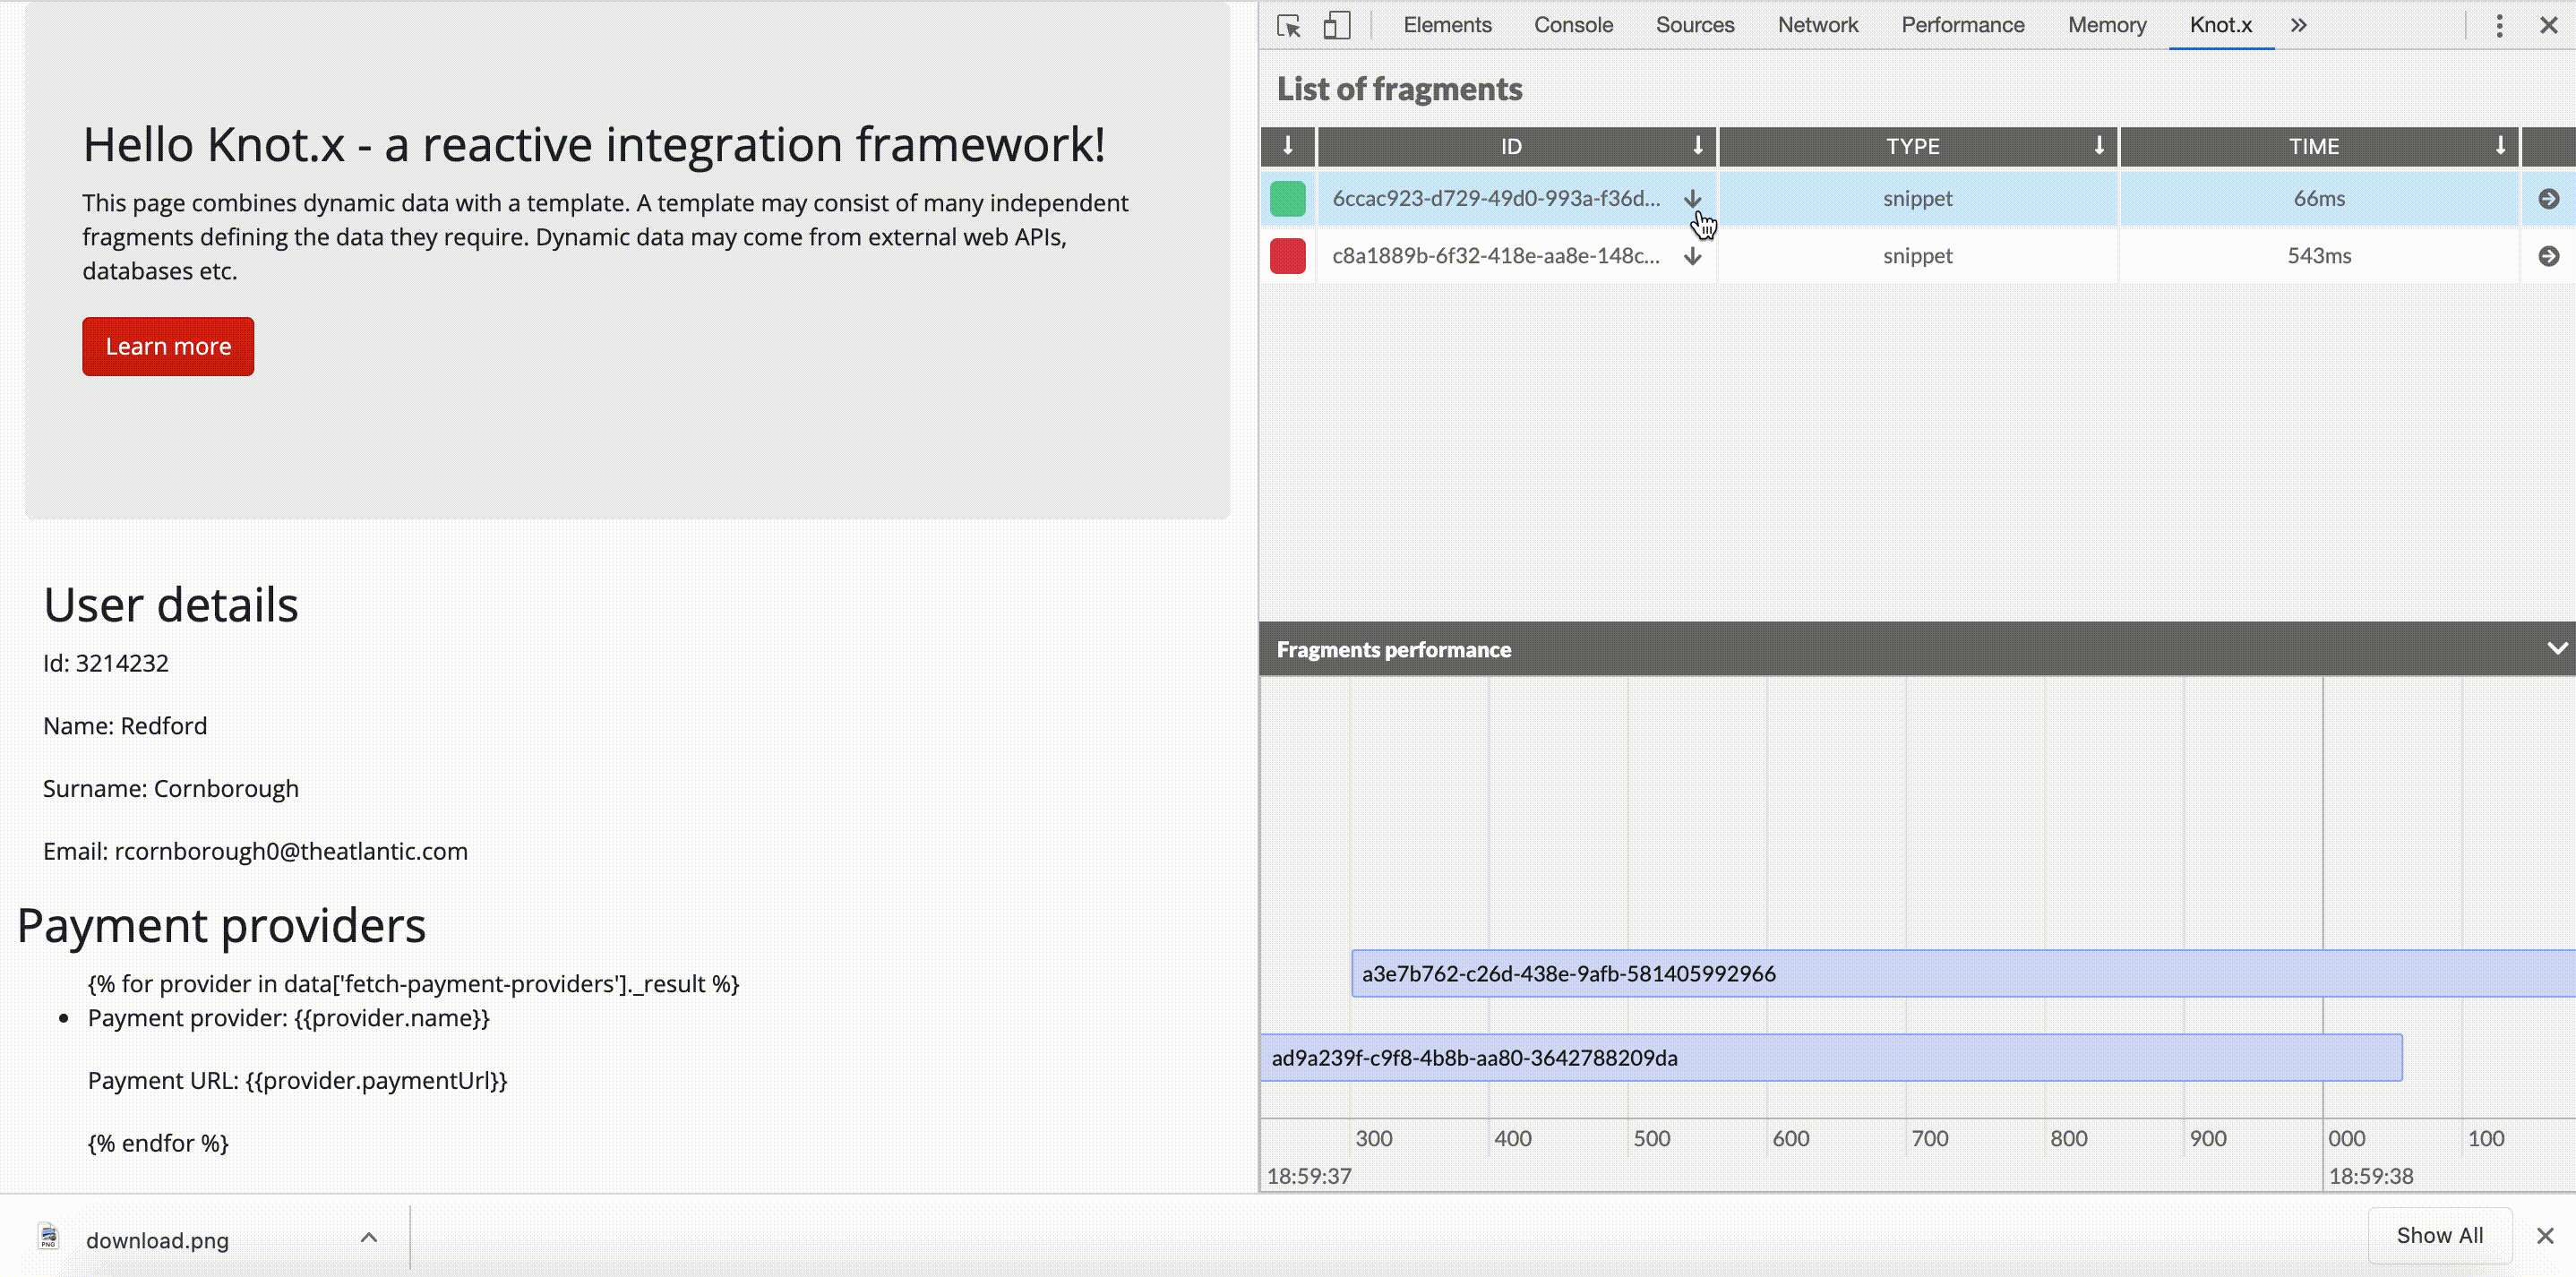Select timeline bar ad9a239f-c9f8-4b8b-aa80-3642788209da

[x=1831, y=1057]
